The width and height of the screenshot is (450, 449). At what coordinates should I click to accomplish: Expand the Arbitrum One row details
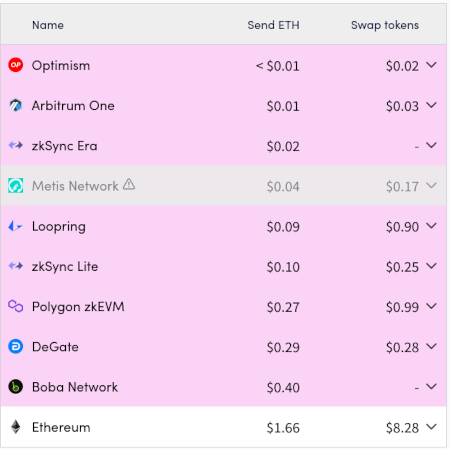click(431, 105)
